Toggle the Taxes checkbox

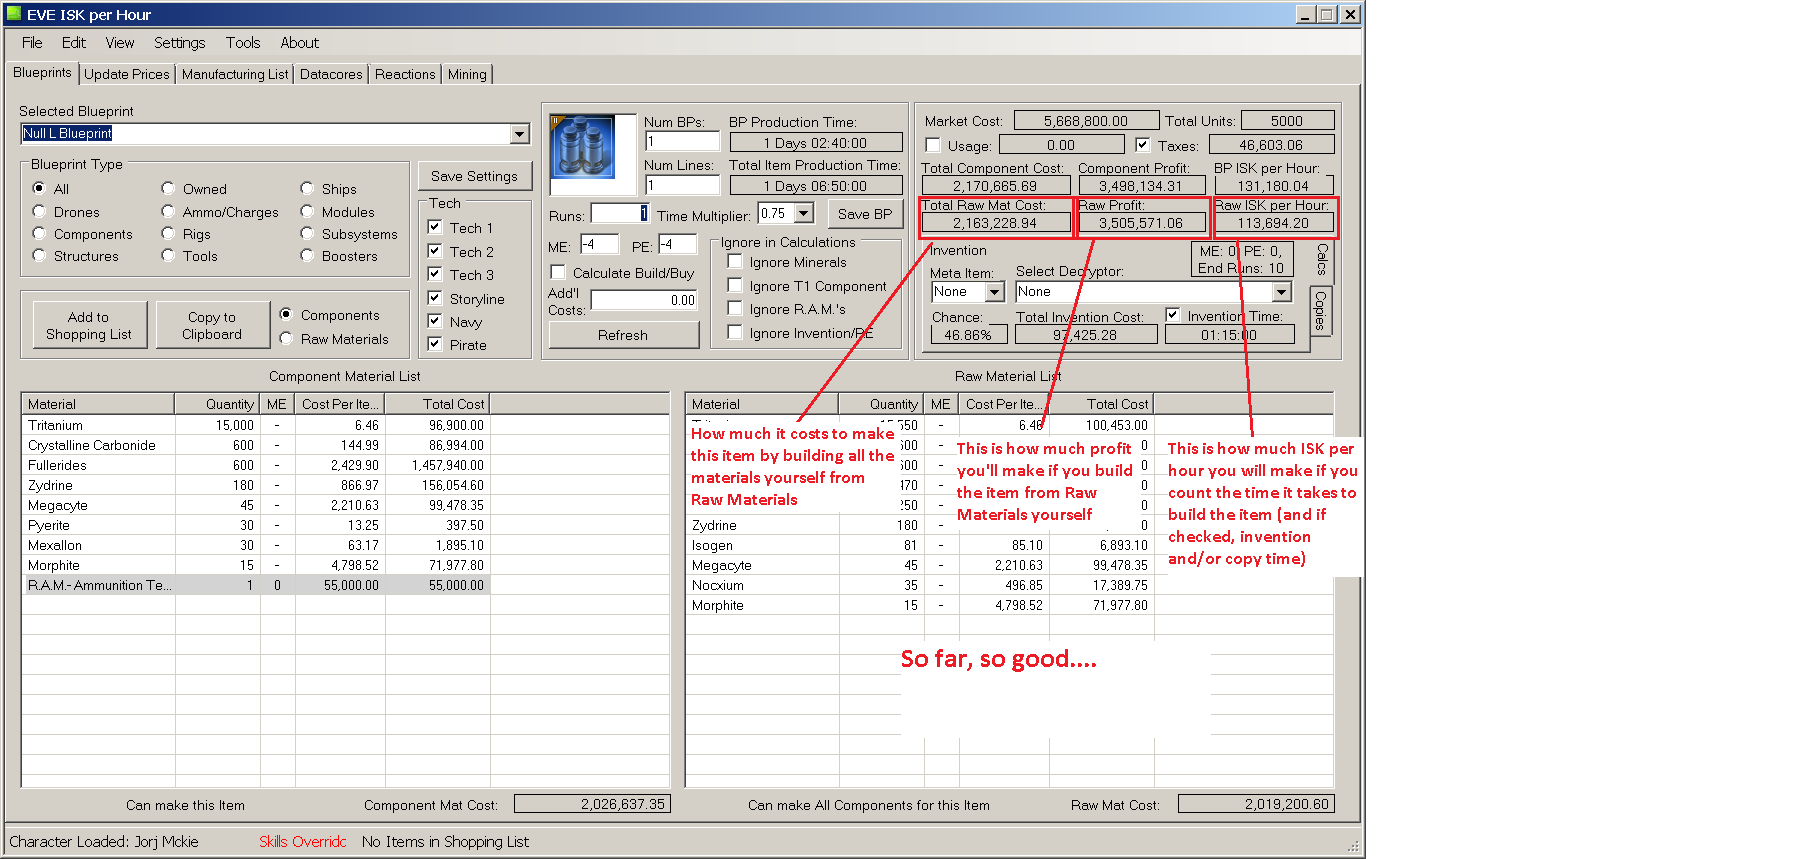tap(1143, 145)
